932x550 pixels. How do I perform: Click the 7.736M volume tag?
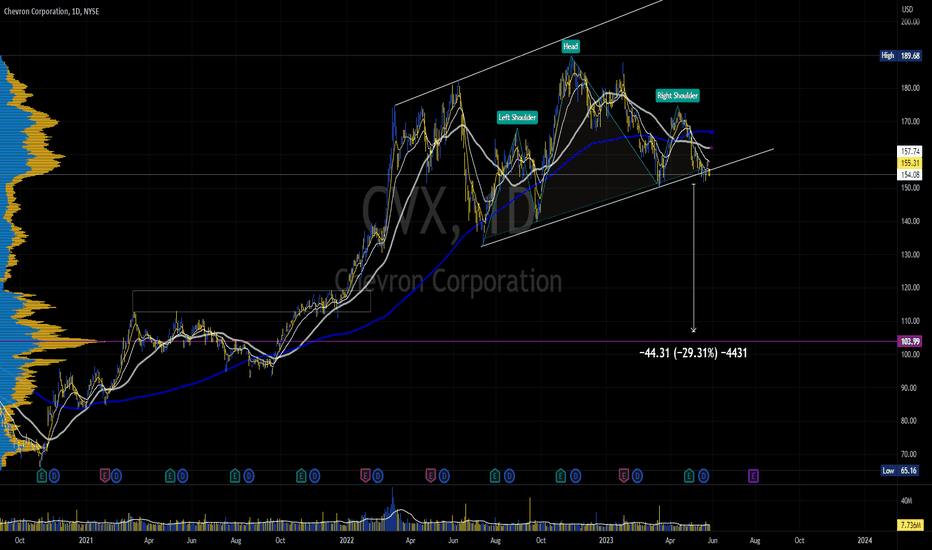(x=909, y=525)
